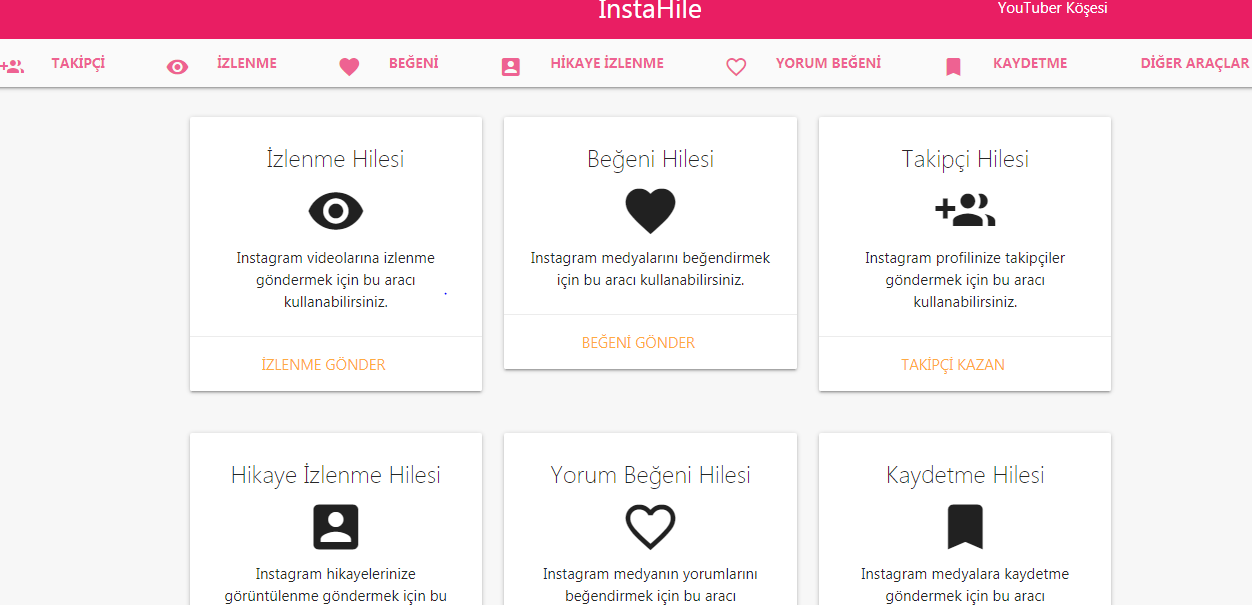Image resolution: width=1252 pixels, height=605 pixels.
Task: Click the portrait icon in Hikaye İzlenme Hilesi card
Action: 336,527
